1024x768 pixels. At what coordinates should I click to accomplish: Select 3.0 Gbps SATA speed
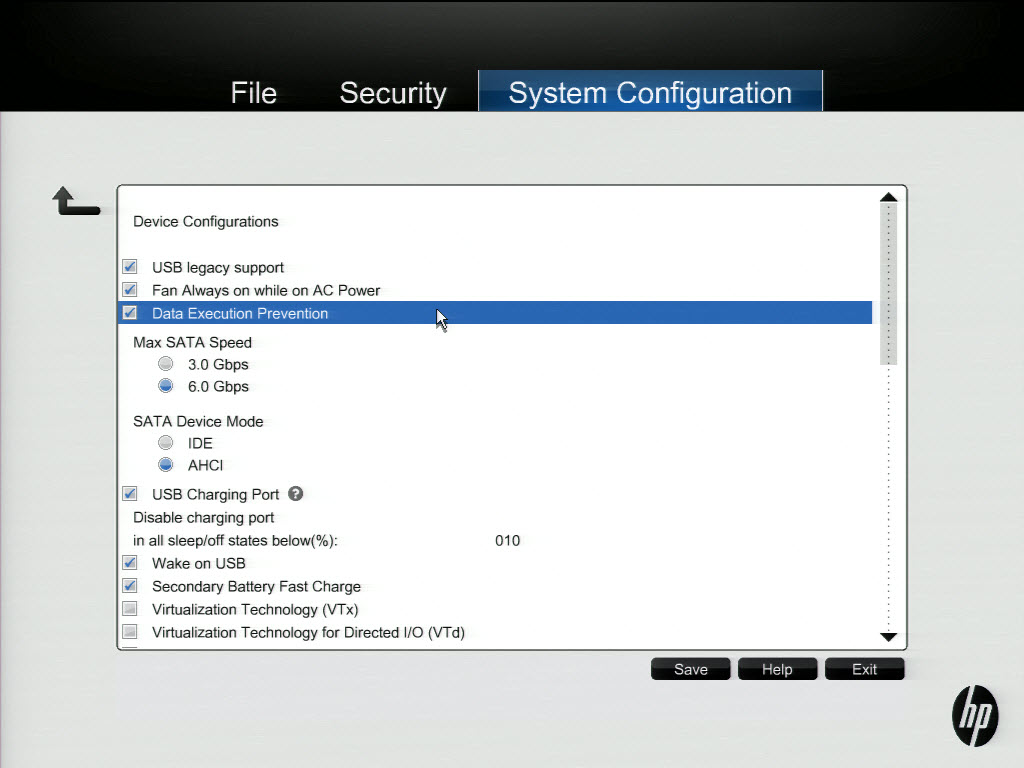tap(166, 364)
